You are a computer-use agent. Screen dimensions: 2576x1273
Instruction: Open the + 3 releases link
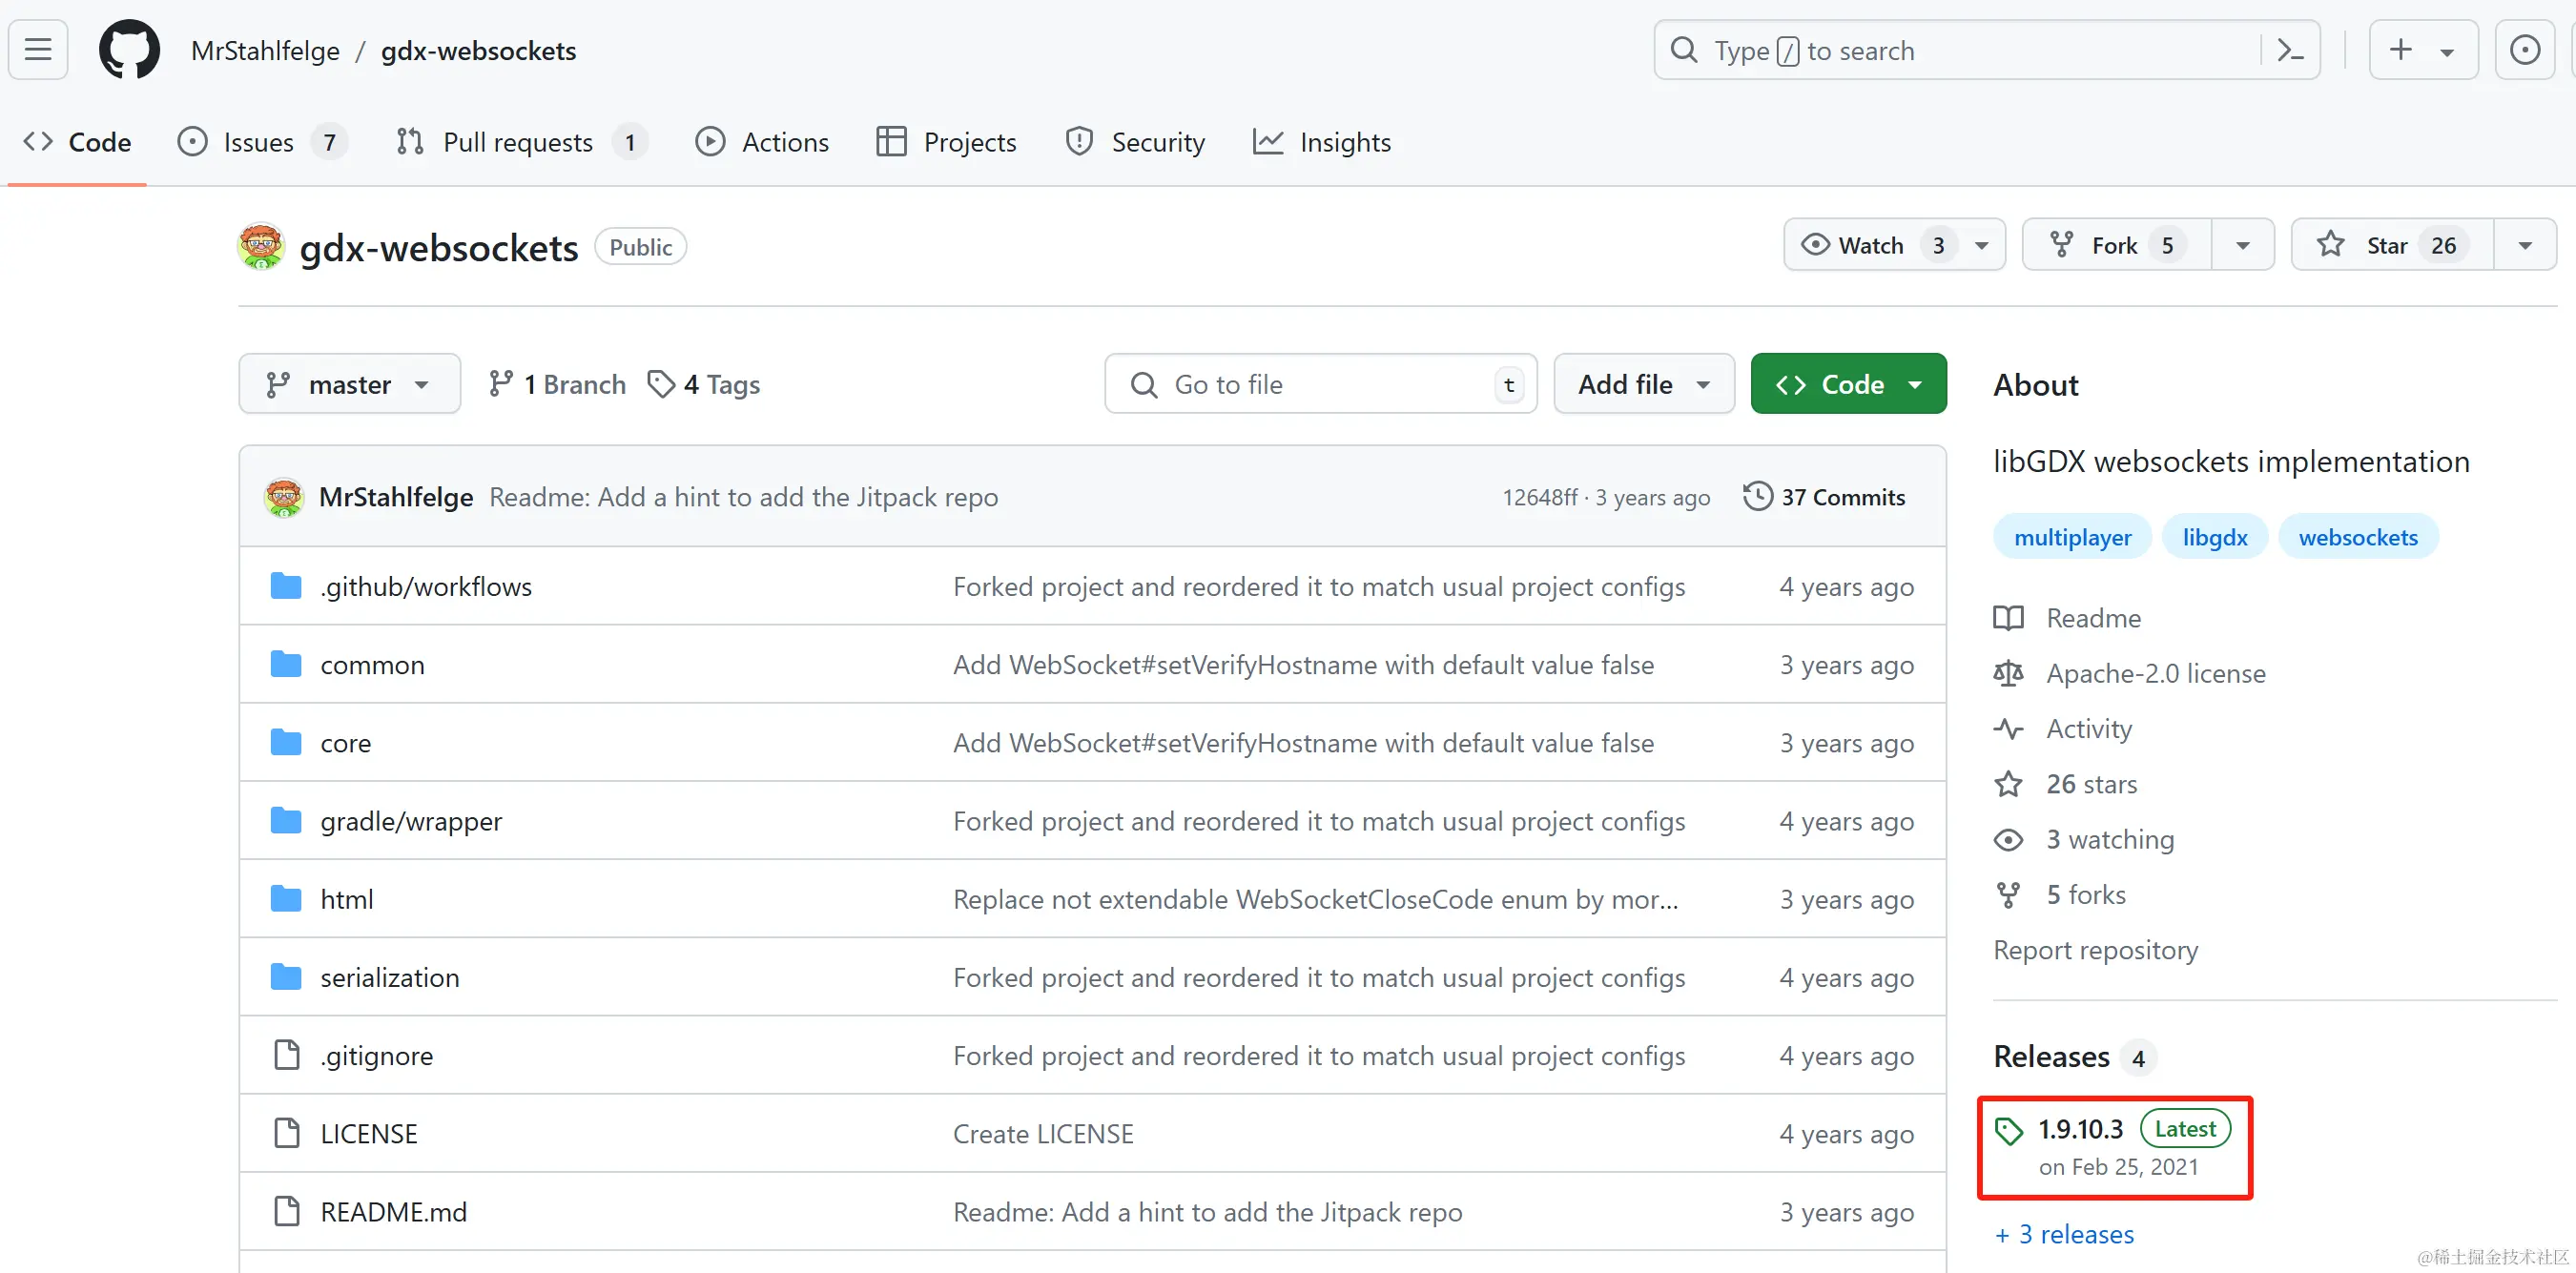2064,1234
